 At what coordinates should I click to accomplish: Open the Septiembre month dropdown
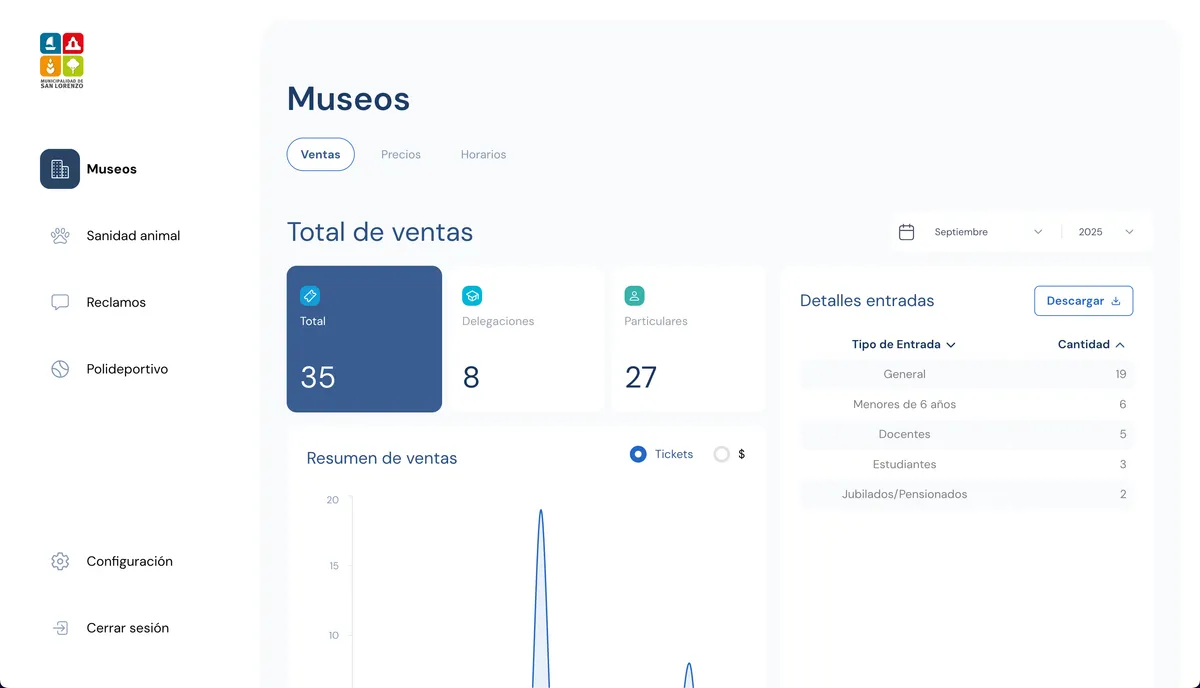pos(987,232)
